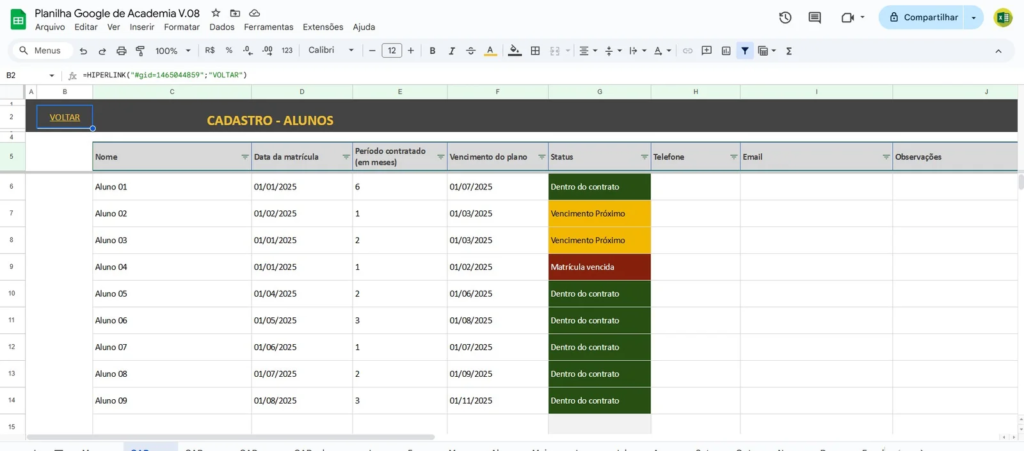Open the Status column filter dropdown
Image resolution: width=1024 pixels, height=451 pixels.
click(644, 157)
